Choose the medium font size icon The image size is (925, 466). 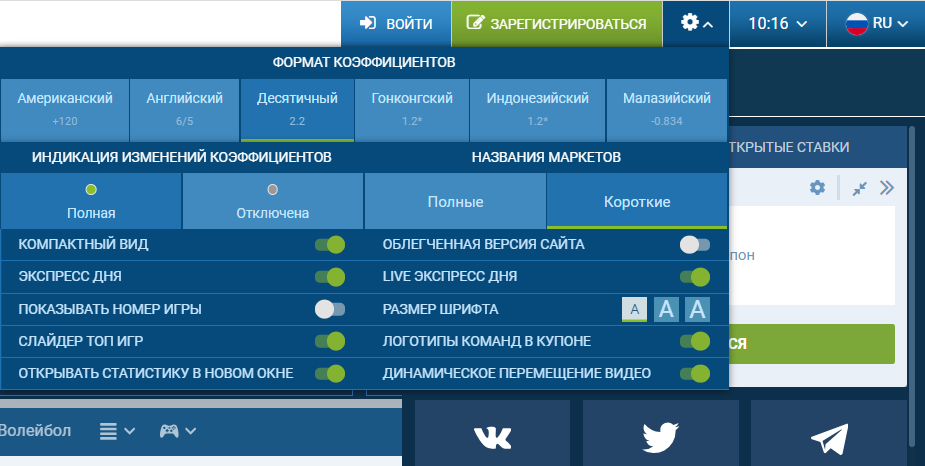click(666, 309)
